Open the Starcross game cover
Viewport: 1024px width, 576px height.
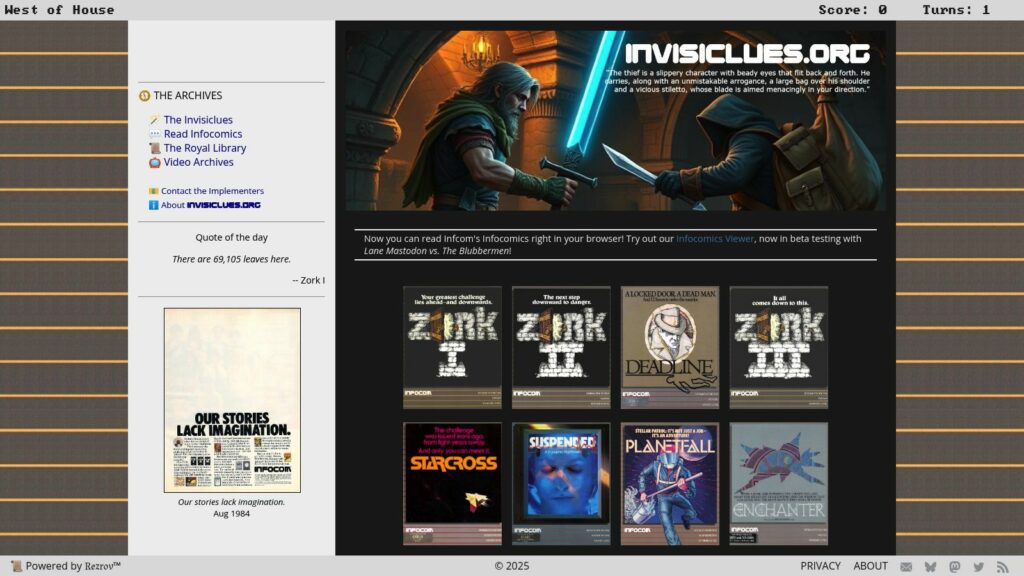tap(453, 484)
